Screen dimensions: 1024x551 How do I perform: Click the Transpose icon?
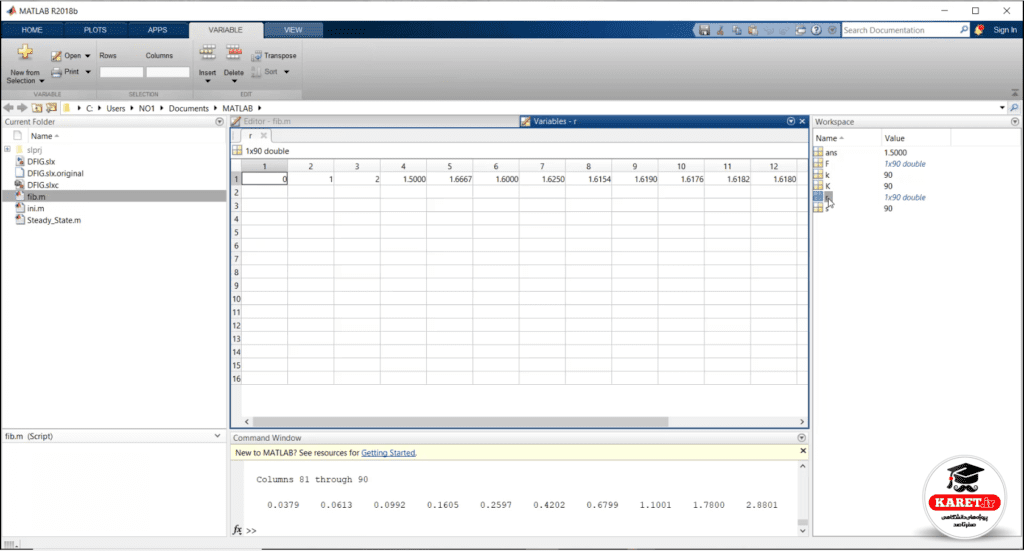[x=257, y=56]
